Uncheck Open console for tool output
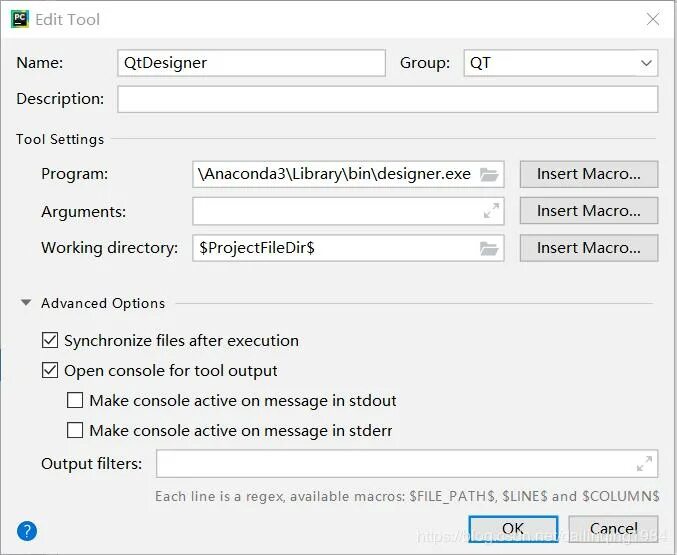Viewport: 677px width, 555px height. pos(50,371)
